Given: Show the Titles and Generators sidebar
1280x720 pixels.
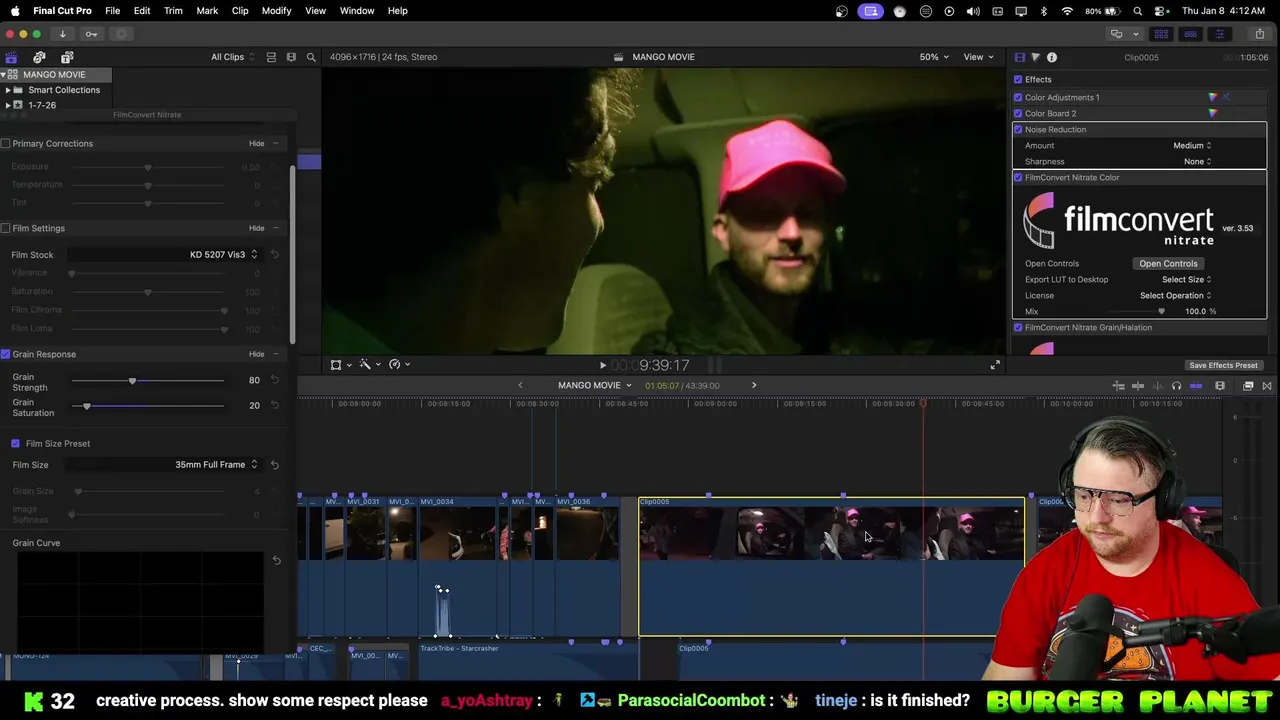Looking at the screenshot, I should point(67,57).
